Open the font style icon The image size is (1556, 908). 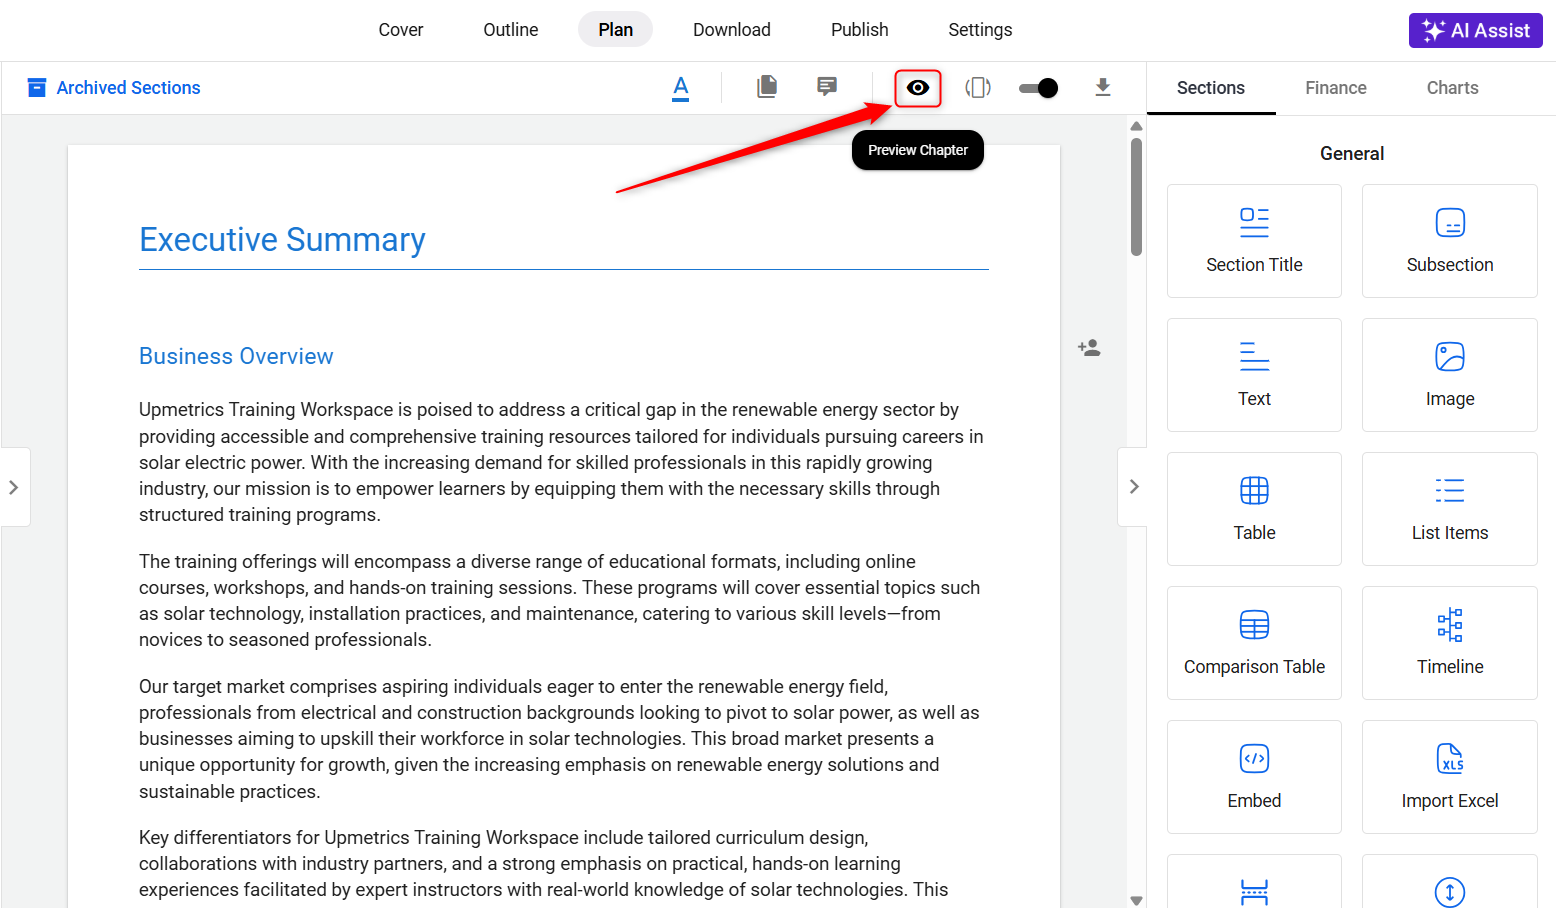click(681, 88)
